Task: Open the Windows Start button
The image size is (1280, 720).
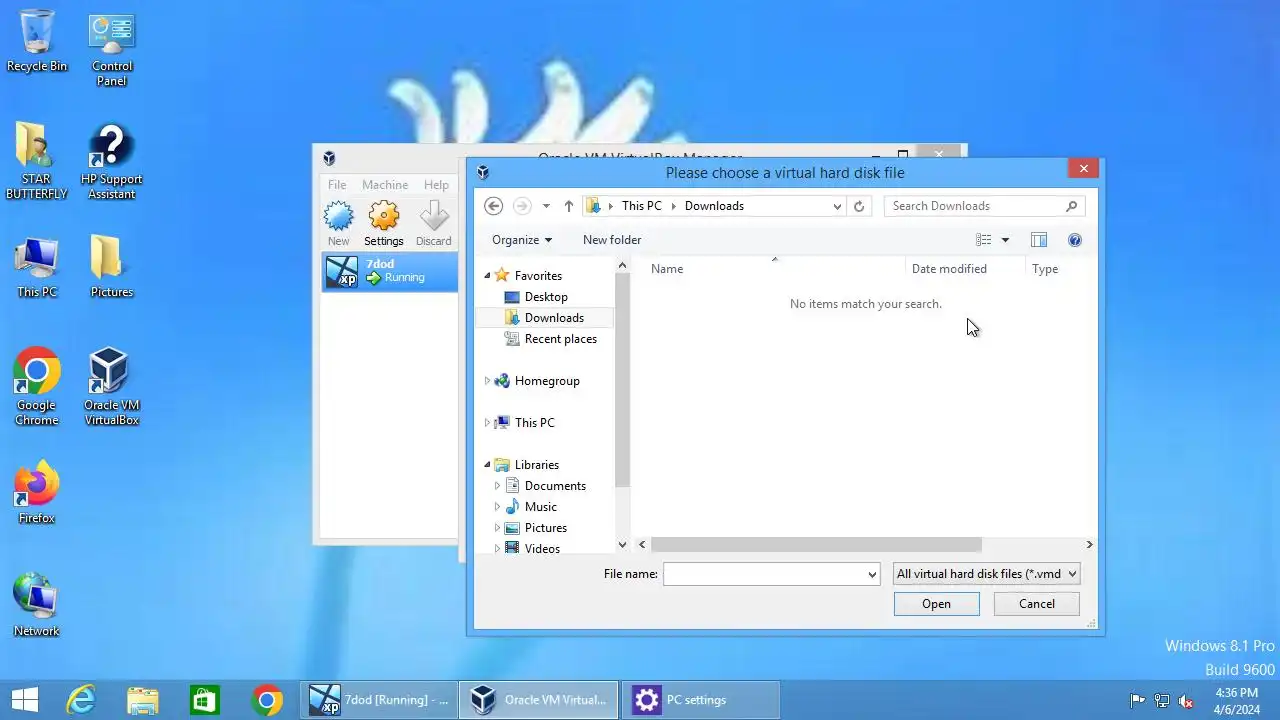Action: [x=24, y=700]
